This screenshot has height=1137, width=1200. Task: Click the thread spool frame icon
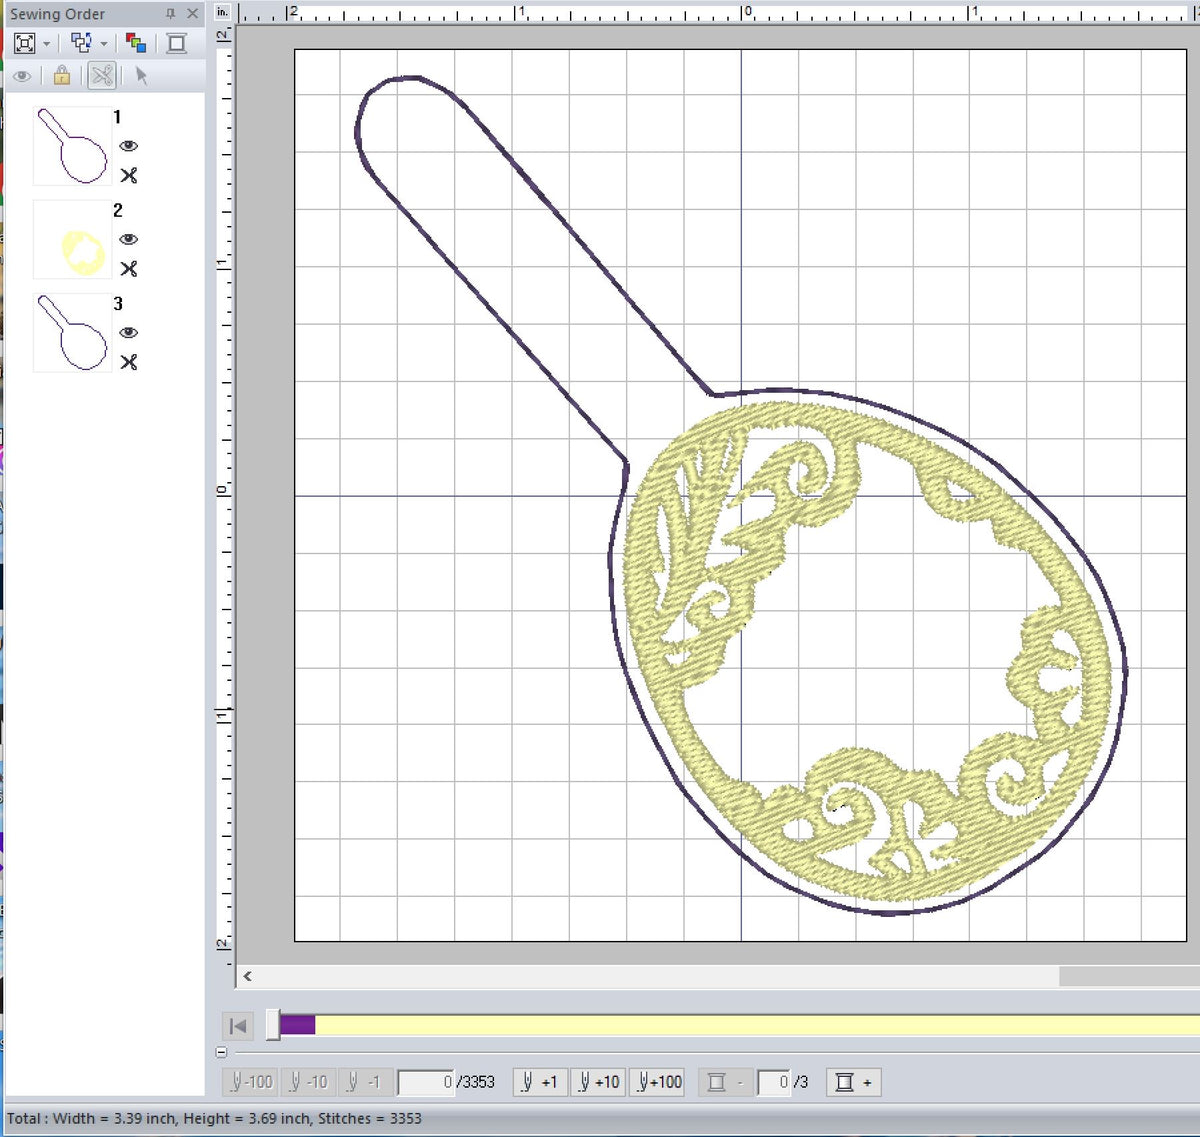click(176, 43)
